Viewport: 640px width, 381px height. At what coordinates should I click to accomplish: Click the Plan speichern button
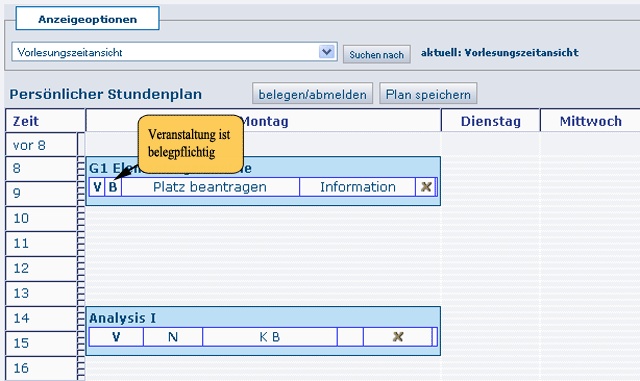tap(428, 94)
